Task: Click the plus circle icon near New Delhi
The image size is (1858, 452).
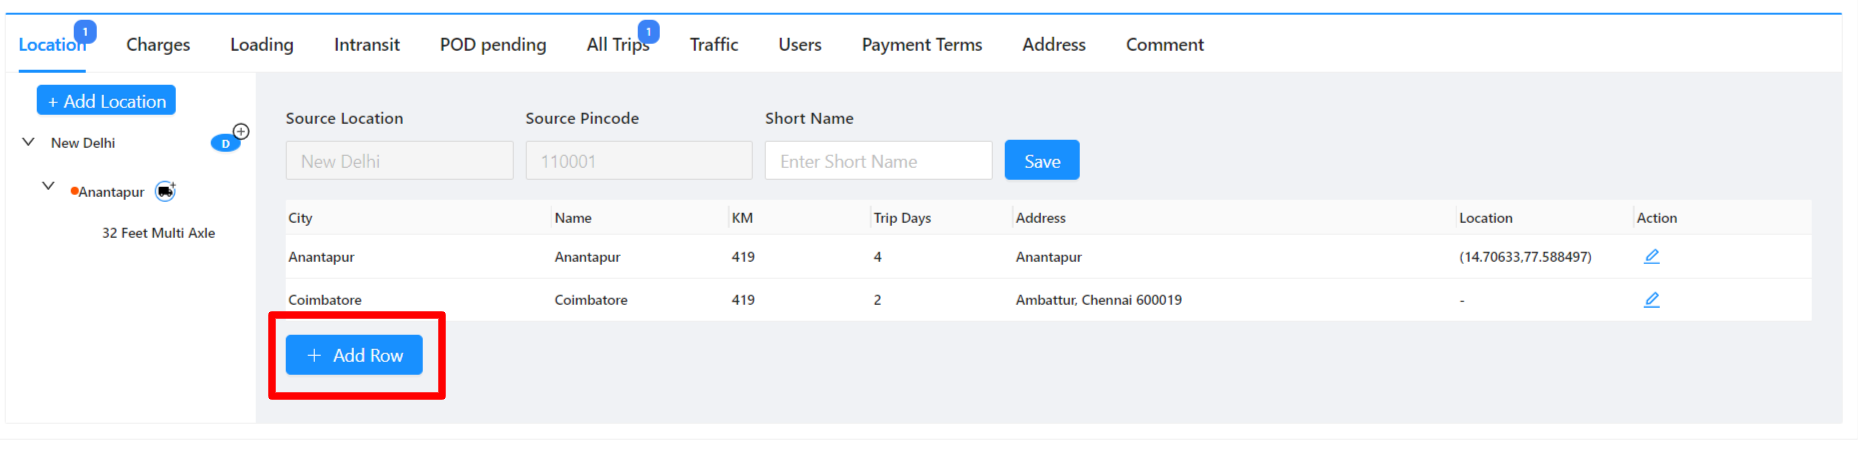Action: pos(241,131)
